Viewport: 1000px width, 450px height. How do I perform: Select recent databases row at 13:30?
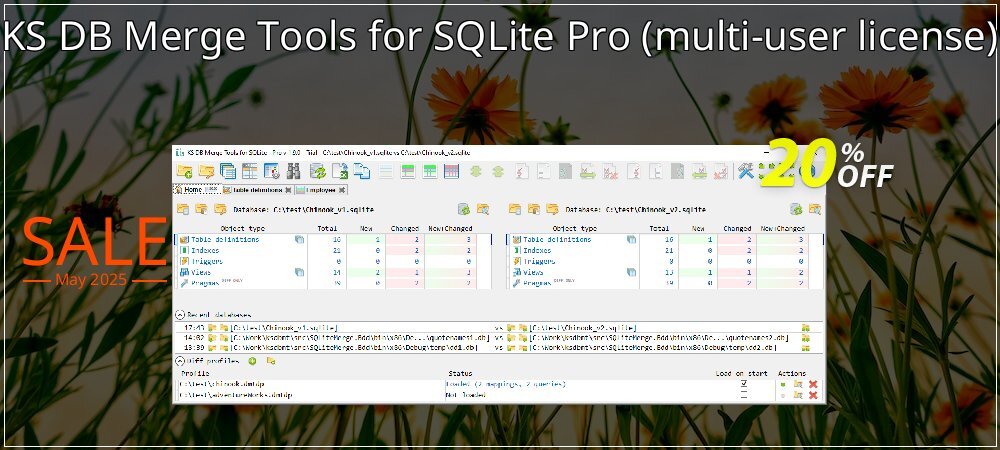(498, 347)
